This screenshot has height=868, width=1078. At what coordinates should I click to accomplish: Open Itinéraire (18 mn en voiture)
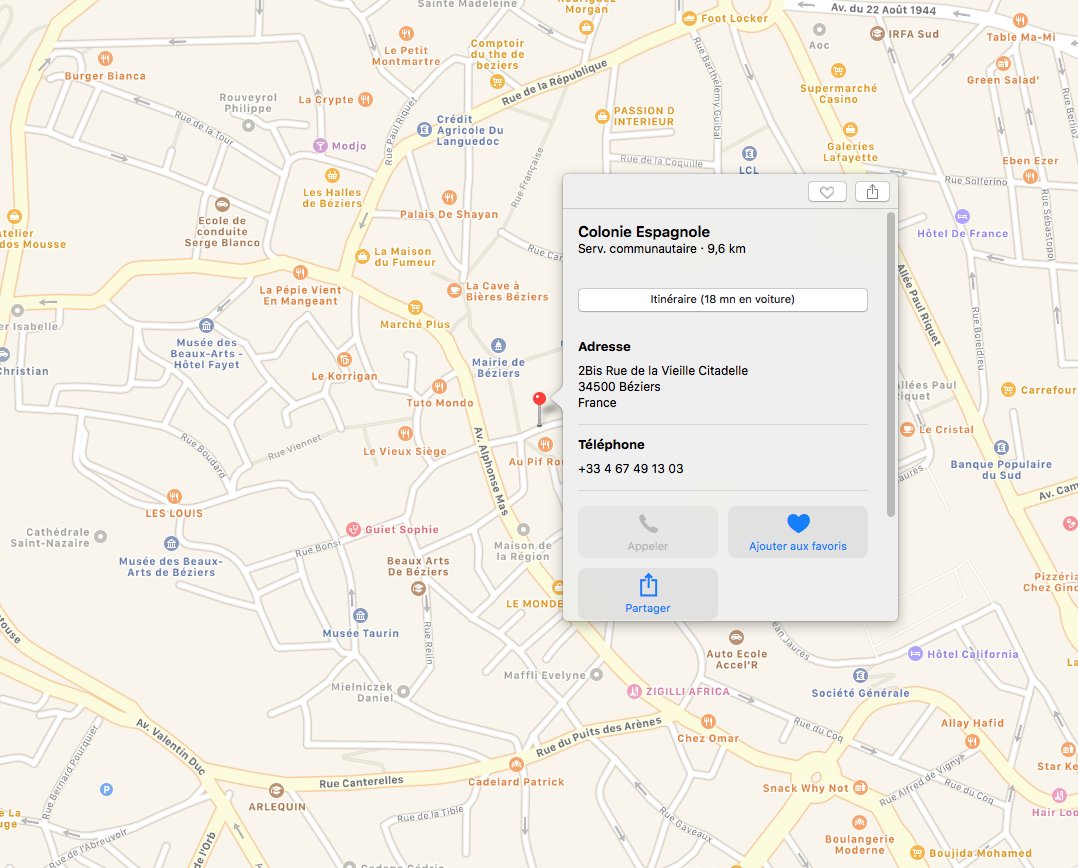tap(723, 300)
